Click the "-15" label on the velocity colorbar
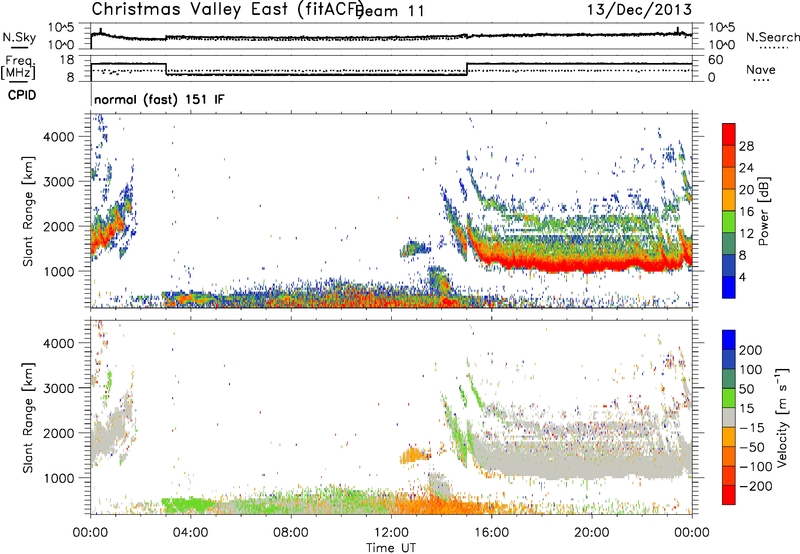The image size is (800, 554). pos(752,428)
